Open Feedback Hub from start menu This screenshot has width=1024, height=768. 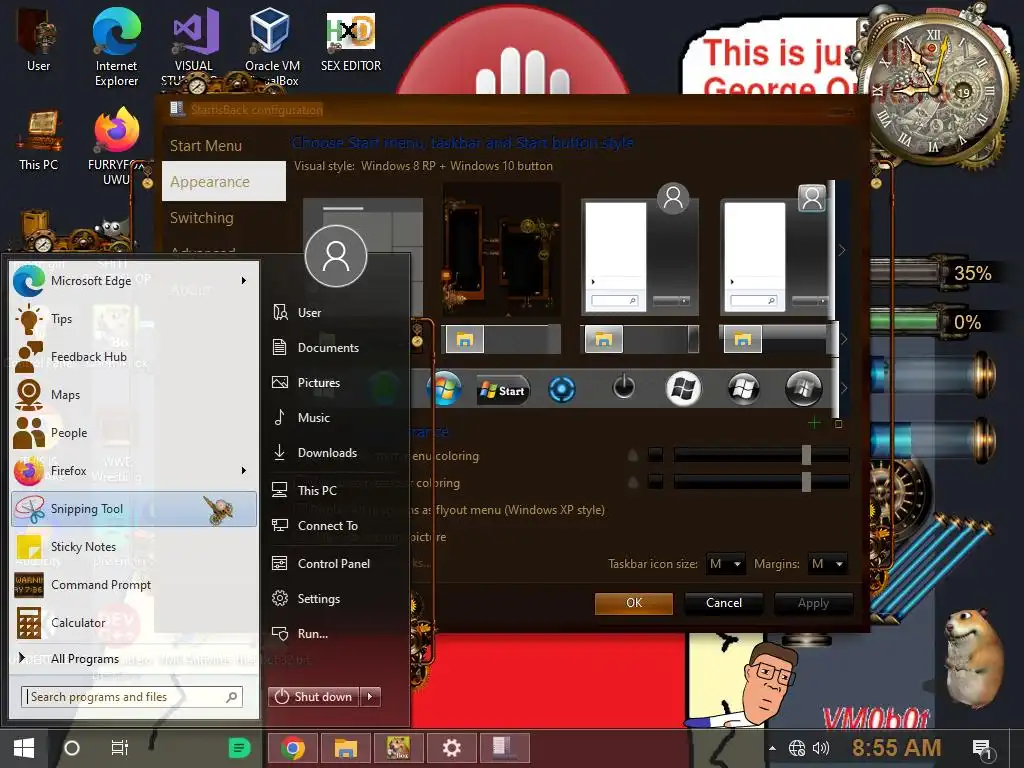coord(135,357)
